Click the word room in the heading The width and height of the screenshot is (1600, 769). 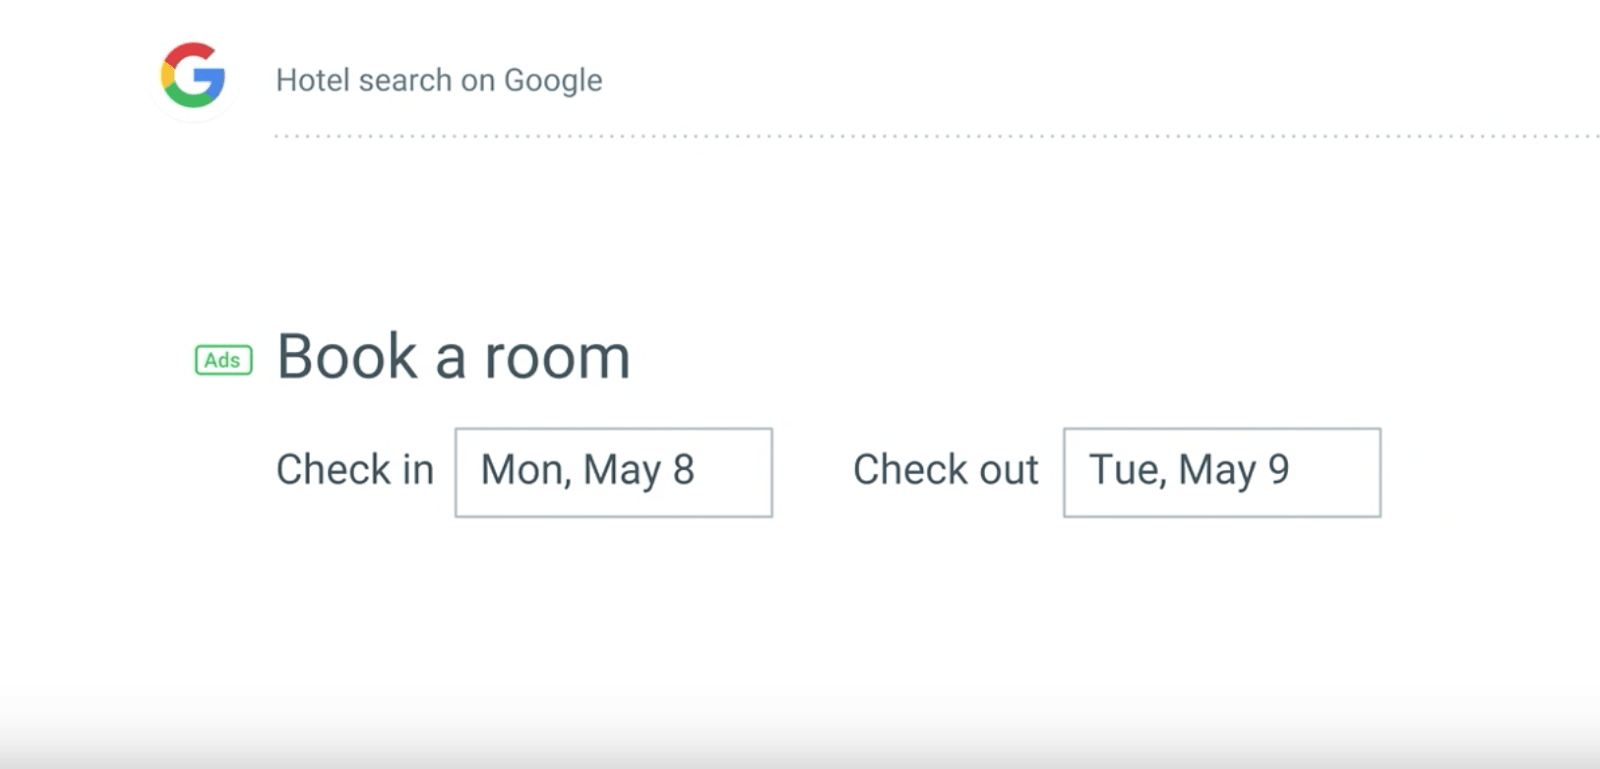coord(557,358)
